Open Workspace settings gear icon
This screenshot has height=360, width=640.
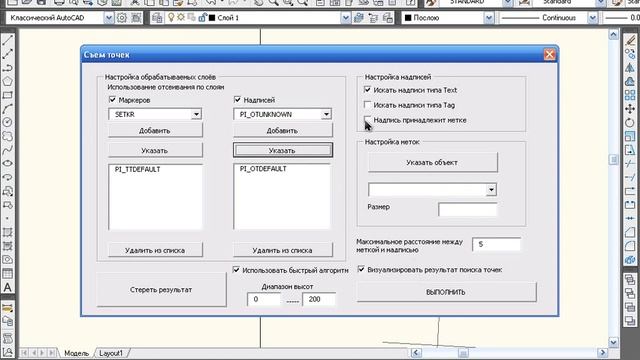[122, 18]
